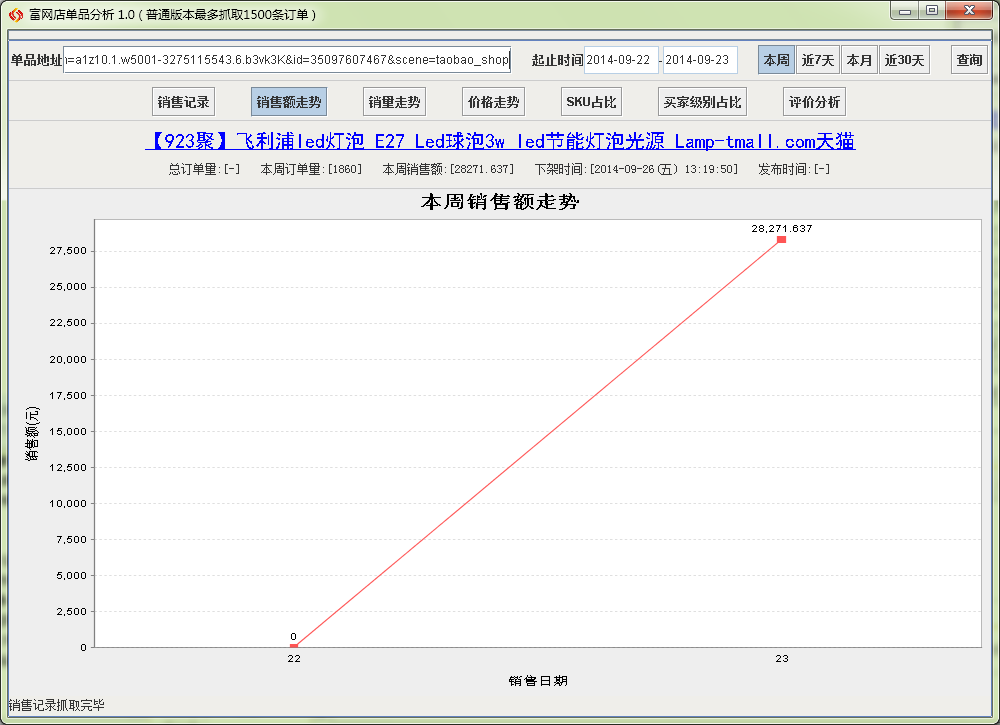The image size is (1000, 725).
Task: Click the app logo icon in title bar
Action: [16, 15]
